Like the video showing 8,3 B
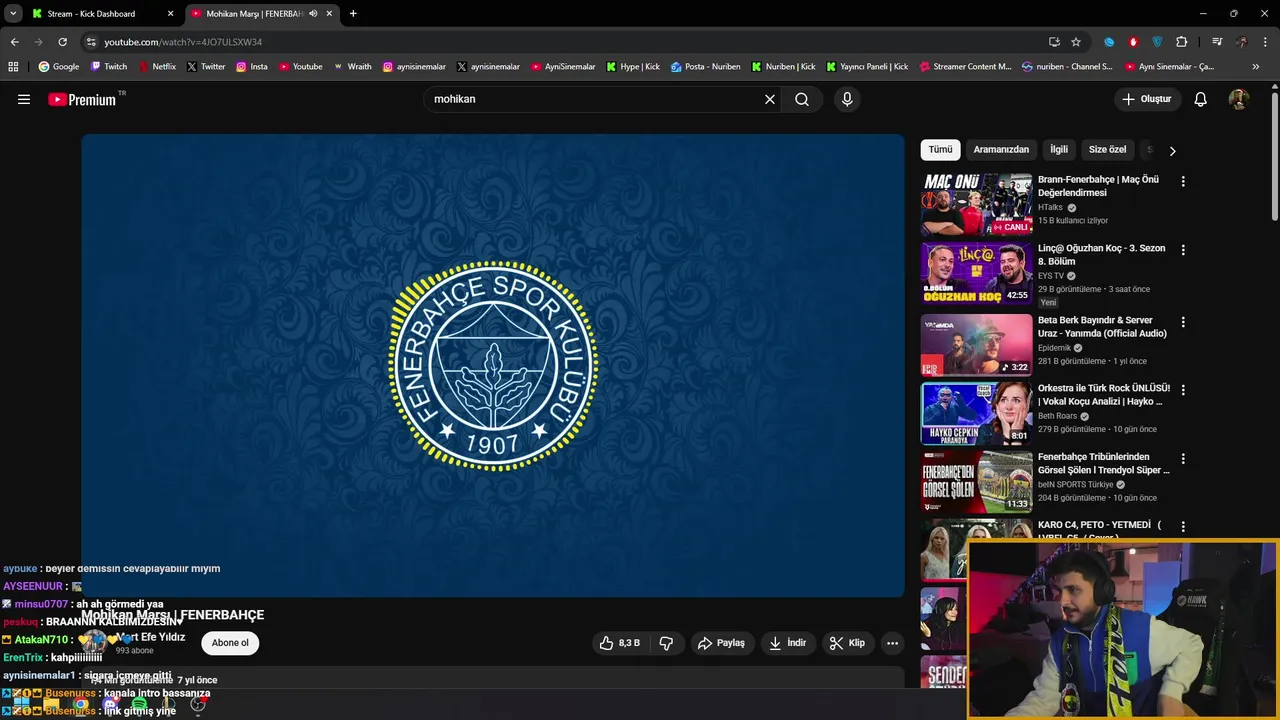Viewport: 1280px width, 720px height. click(x=620, y=643)
